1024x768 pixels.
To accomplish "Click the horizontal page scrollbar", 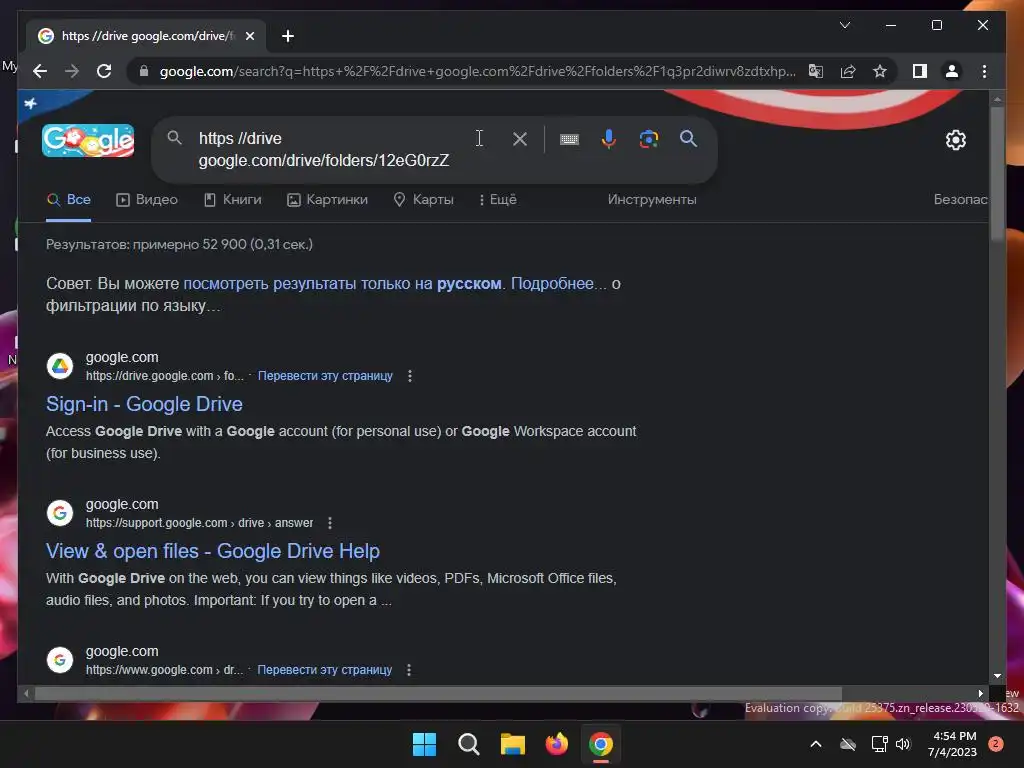I will [x=438, y=694].
